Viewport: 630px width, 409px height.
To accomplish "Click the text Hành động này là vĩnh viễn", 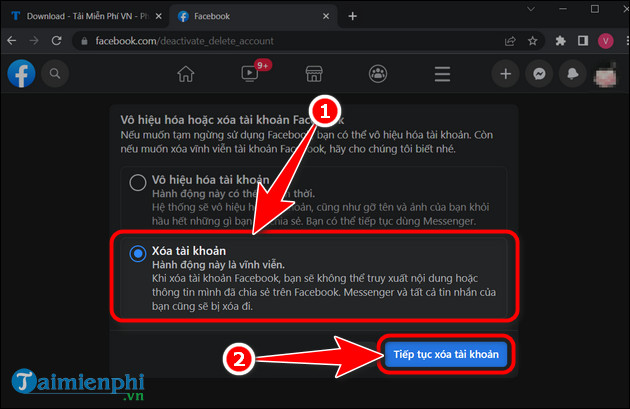I will pos(218,265).
